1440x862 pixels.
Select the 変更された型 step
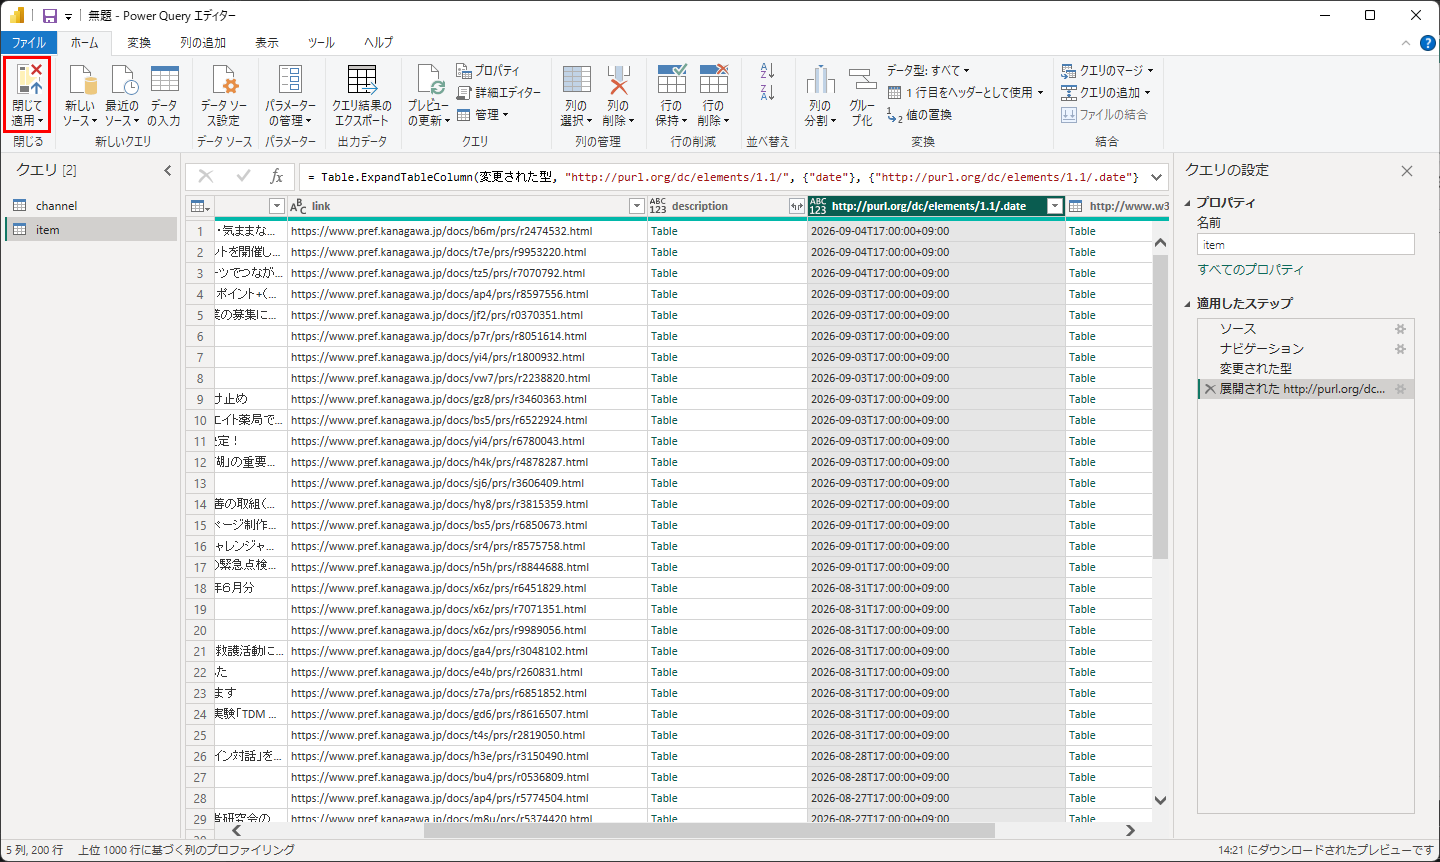(x=1305, y=369)
